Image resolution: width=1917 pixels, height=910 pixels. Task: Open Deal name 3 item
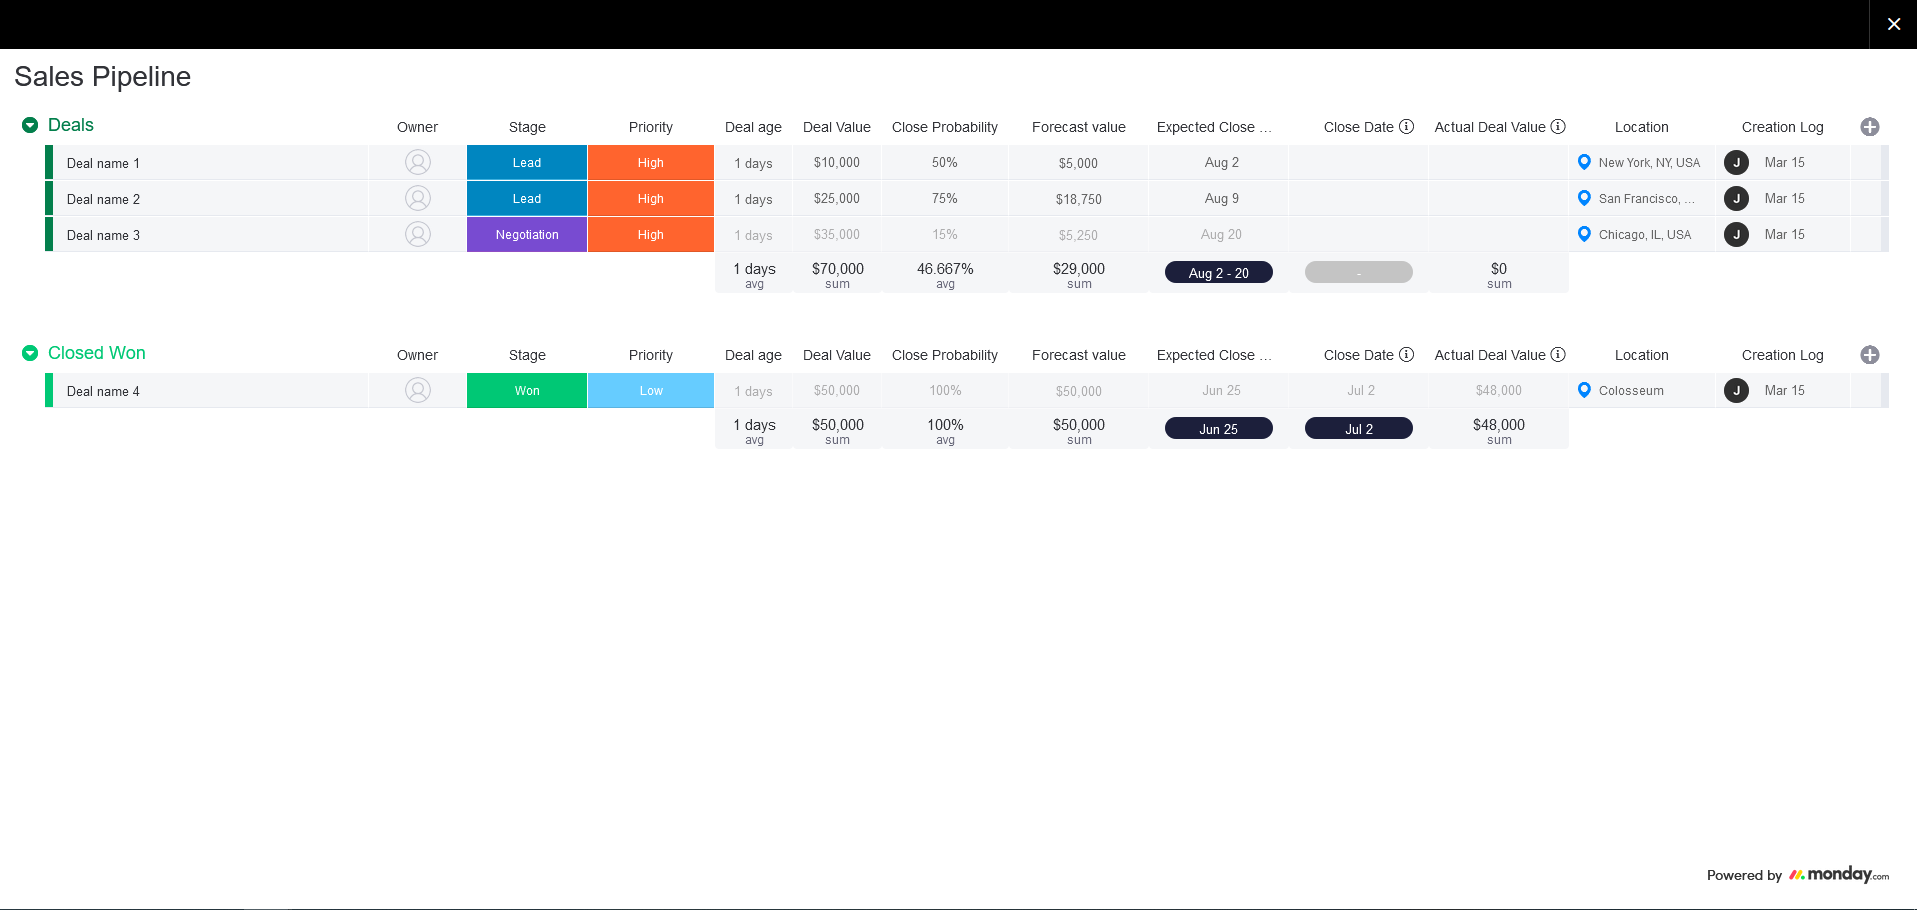pos(103,235)
